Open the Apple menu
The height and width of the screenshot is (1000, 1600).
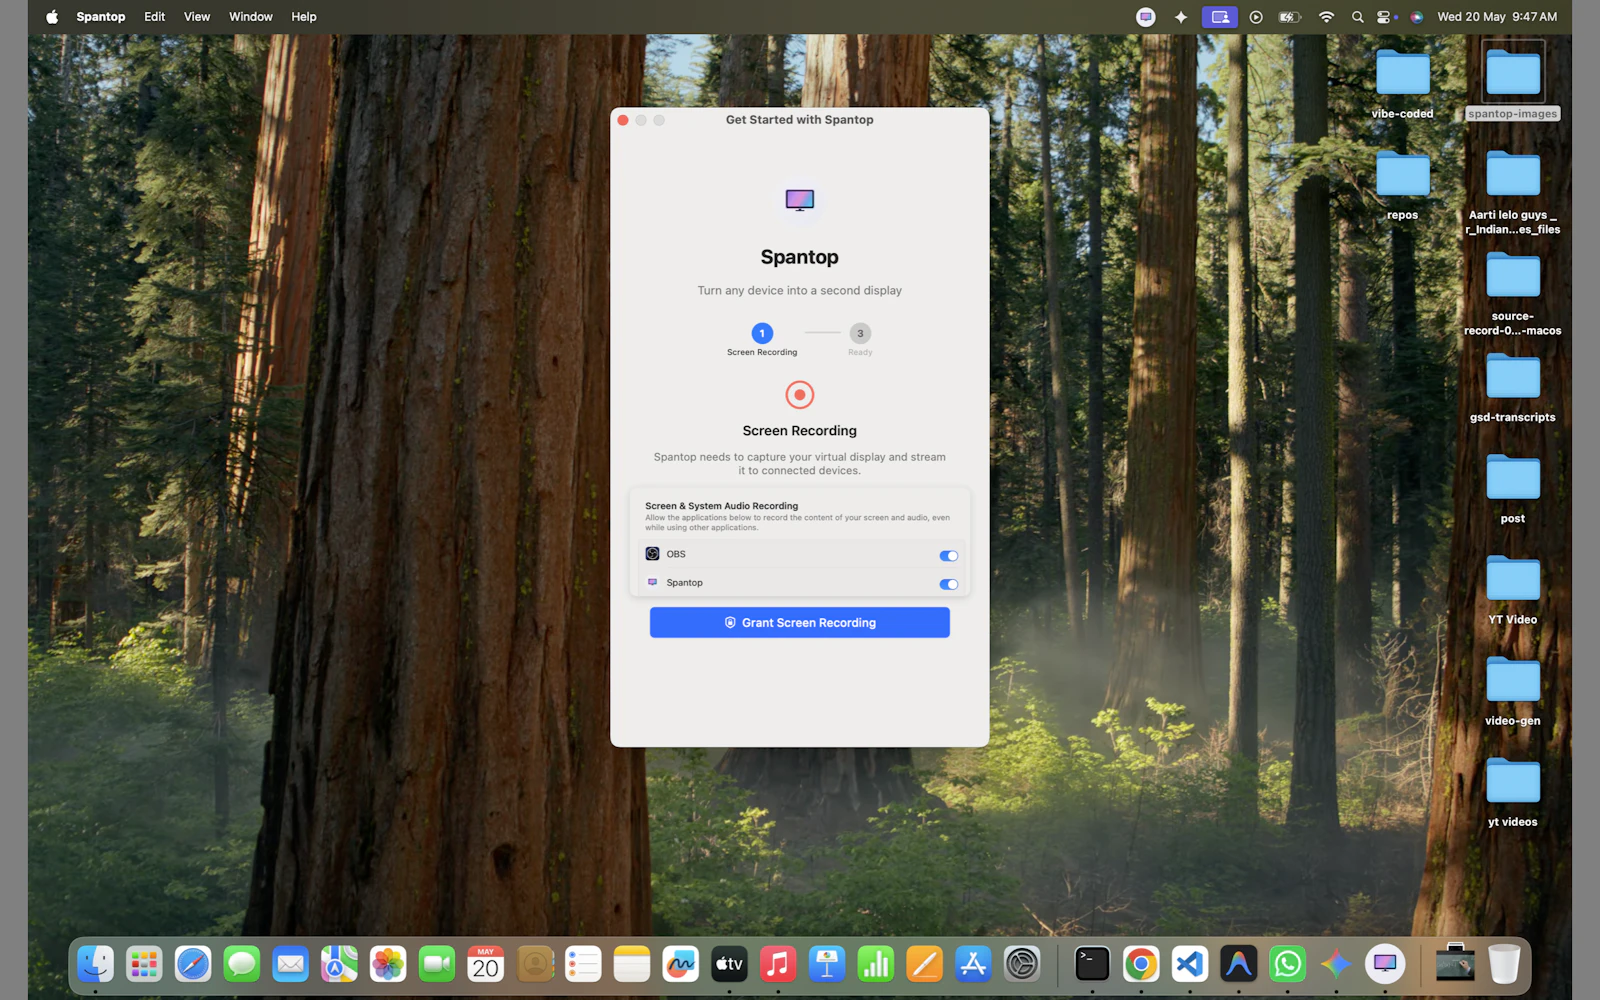coord(52,17)
